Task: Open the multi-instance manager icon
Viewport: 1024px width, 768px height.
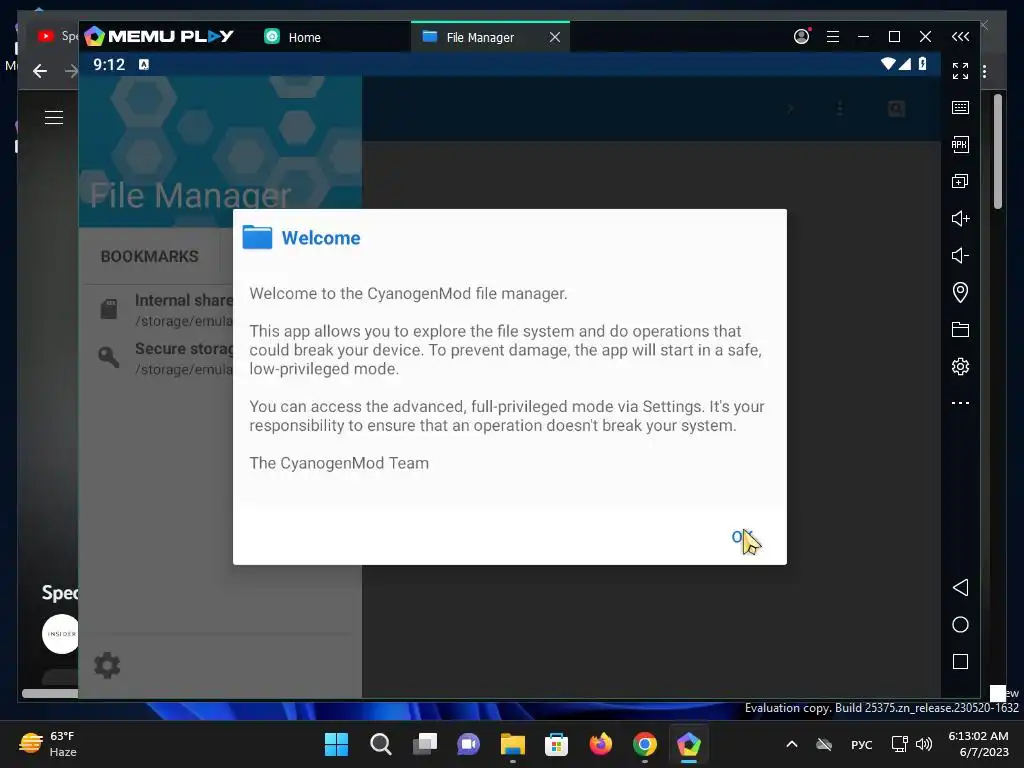Action: [960, 181]
